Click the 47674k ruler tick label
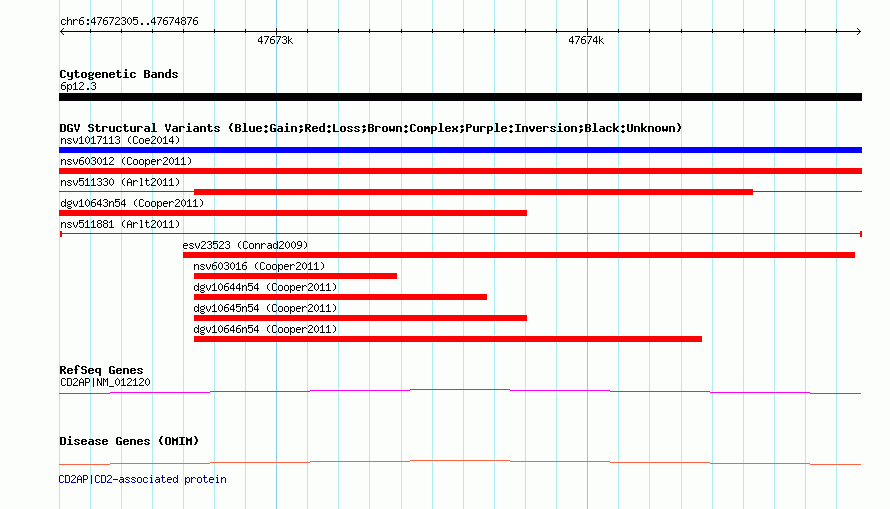Screen dimensions: 890x509 [x=586, y=40]
